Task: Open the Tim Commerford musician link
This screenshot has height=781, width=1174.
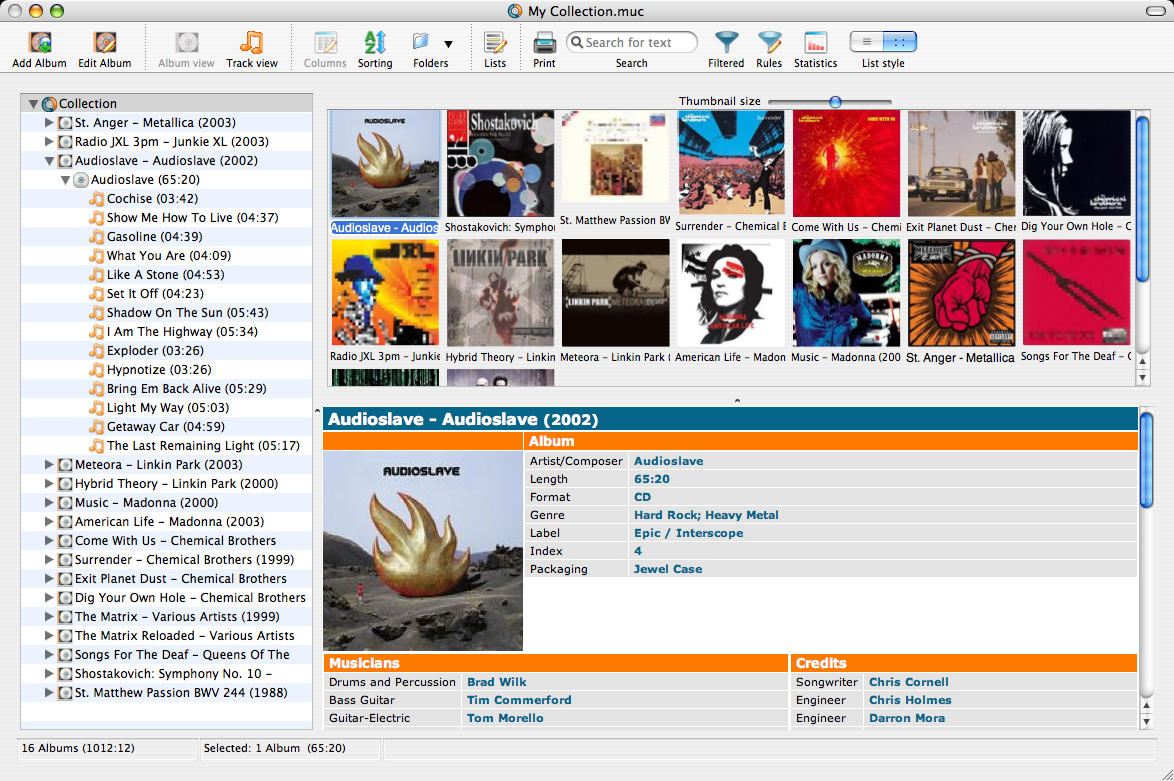Action: (x=519, y=700)
